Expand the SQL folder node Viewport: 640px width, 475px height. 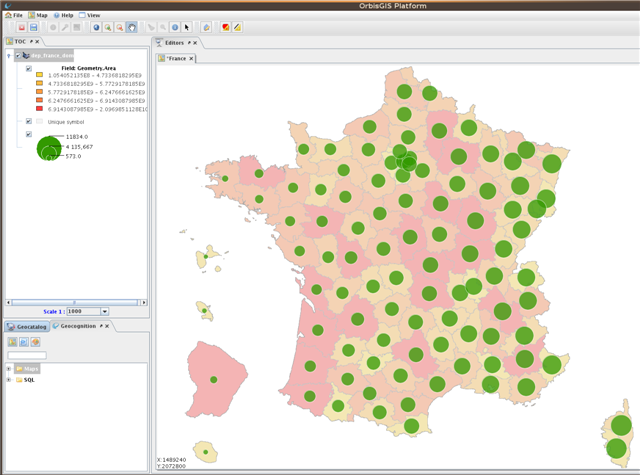(x=9, y=380)
